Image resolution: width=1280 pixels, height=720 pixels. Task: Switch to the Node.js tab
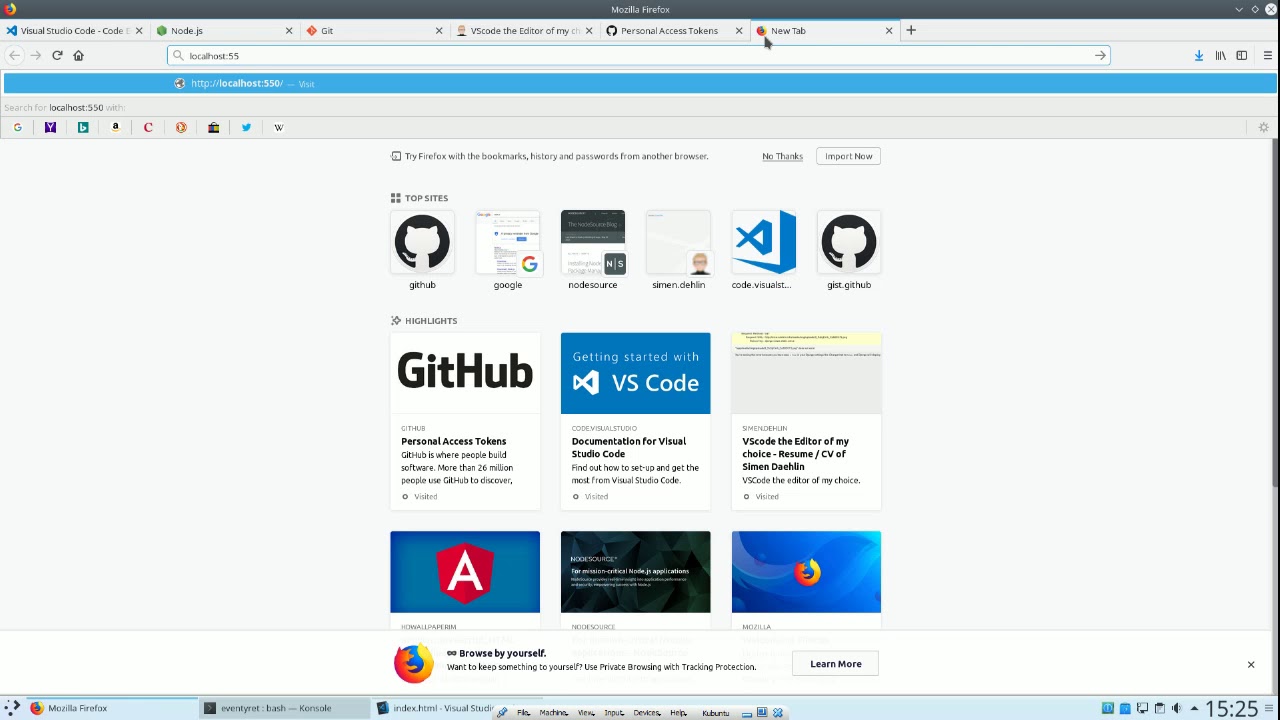225,30
